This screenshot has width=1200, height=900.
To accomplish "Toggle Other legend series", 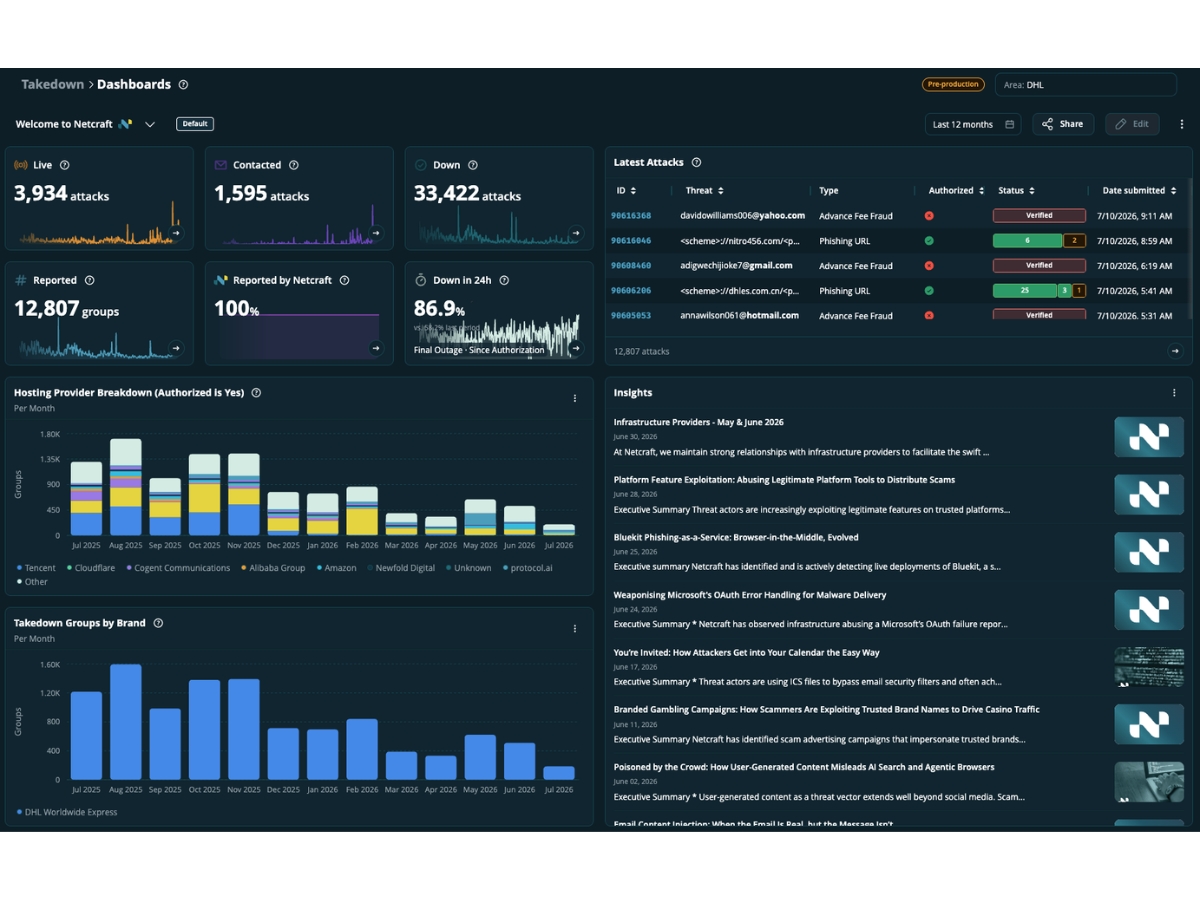I will point(32,582).
